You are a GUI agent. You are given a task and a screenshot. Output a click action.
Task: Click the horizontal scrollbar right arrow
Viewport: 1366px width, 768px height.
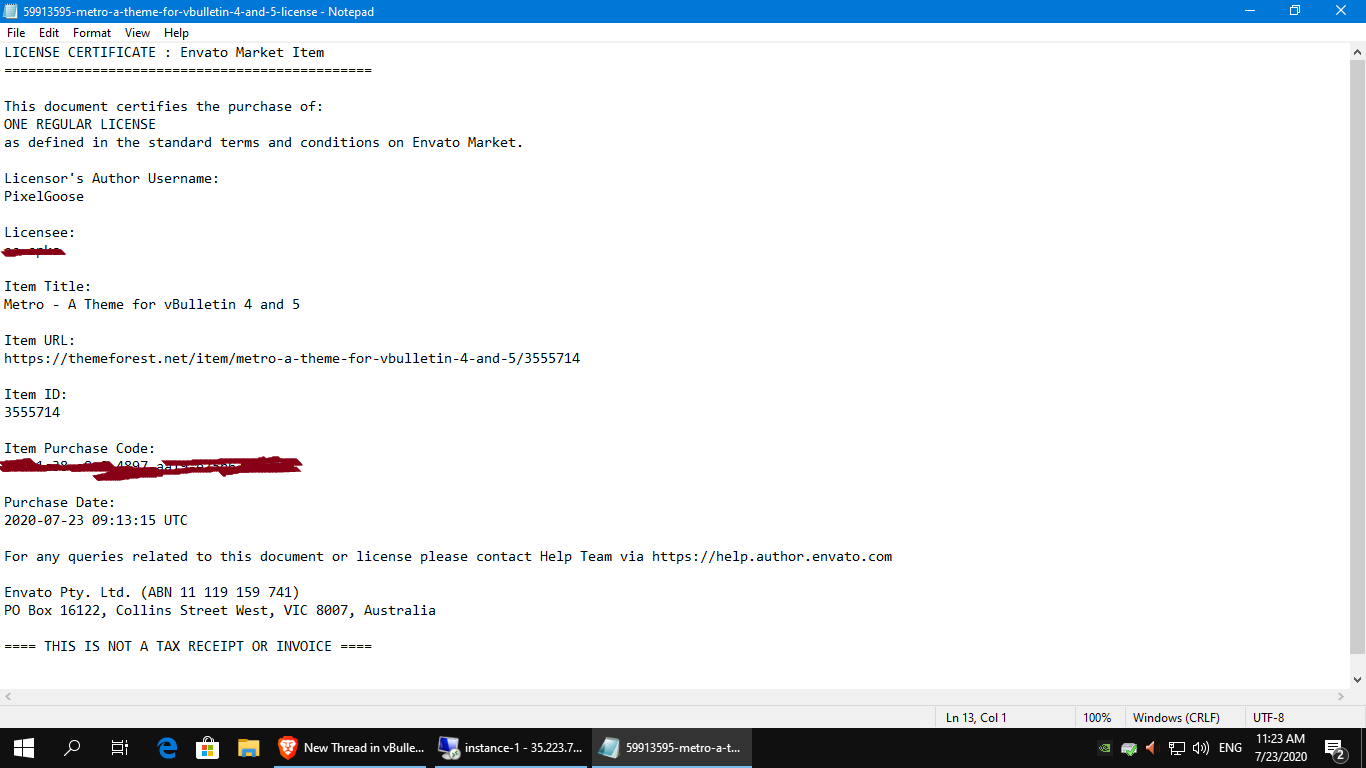click(x=1341, y=697)
